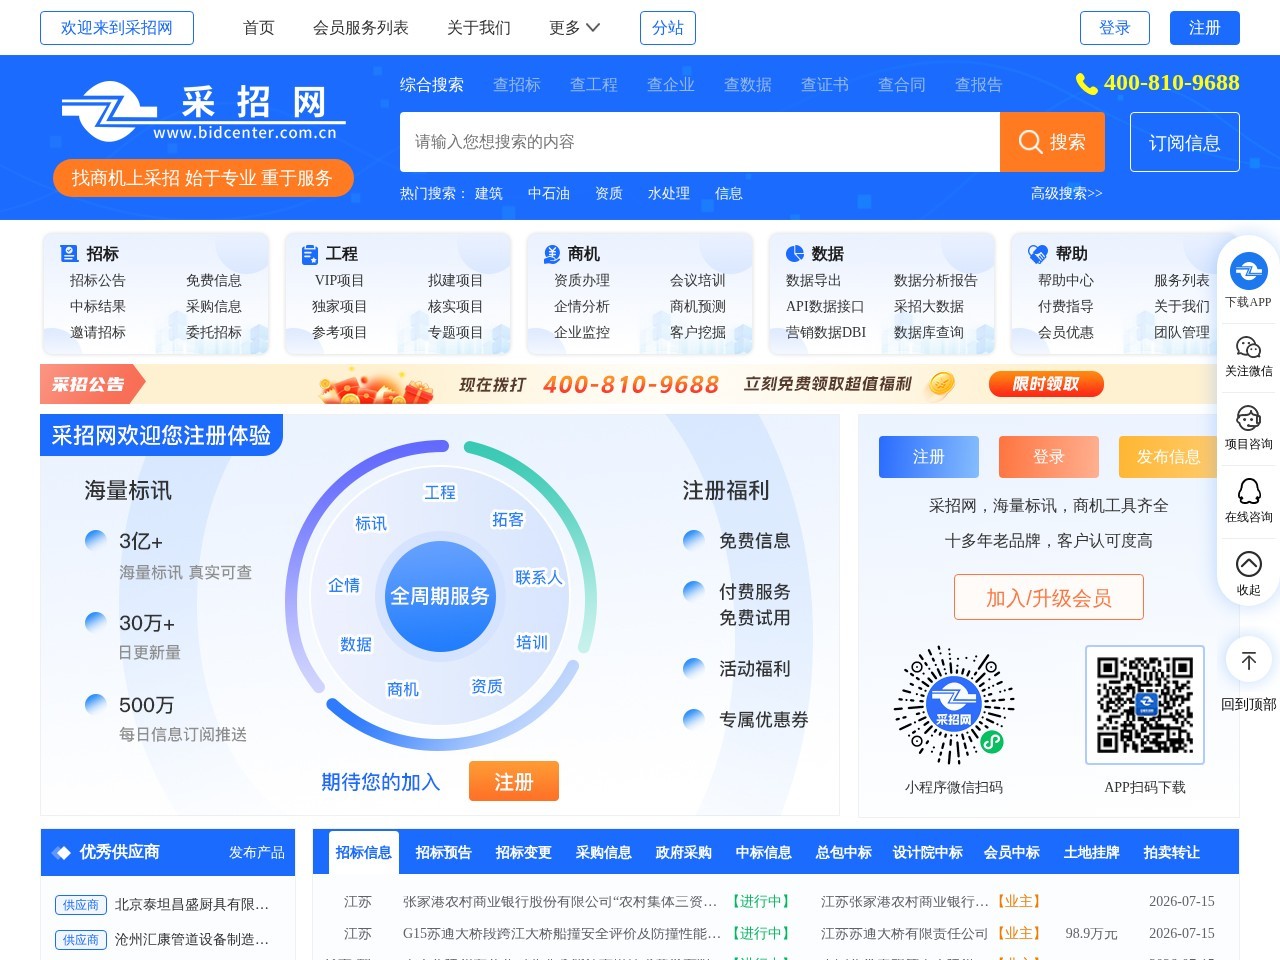Click the 帮助 heart icon

pos(1037,254)
